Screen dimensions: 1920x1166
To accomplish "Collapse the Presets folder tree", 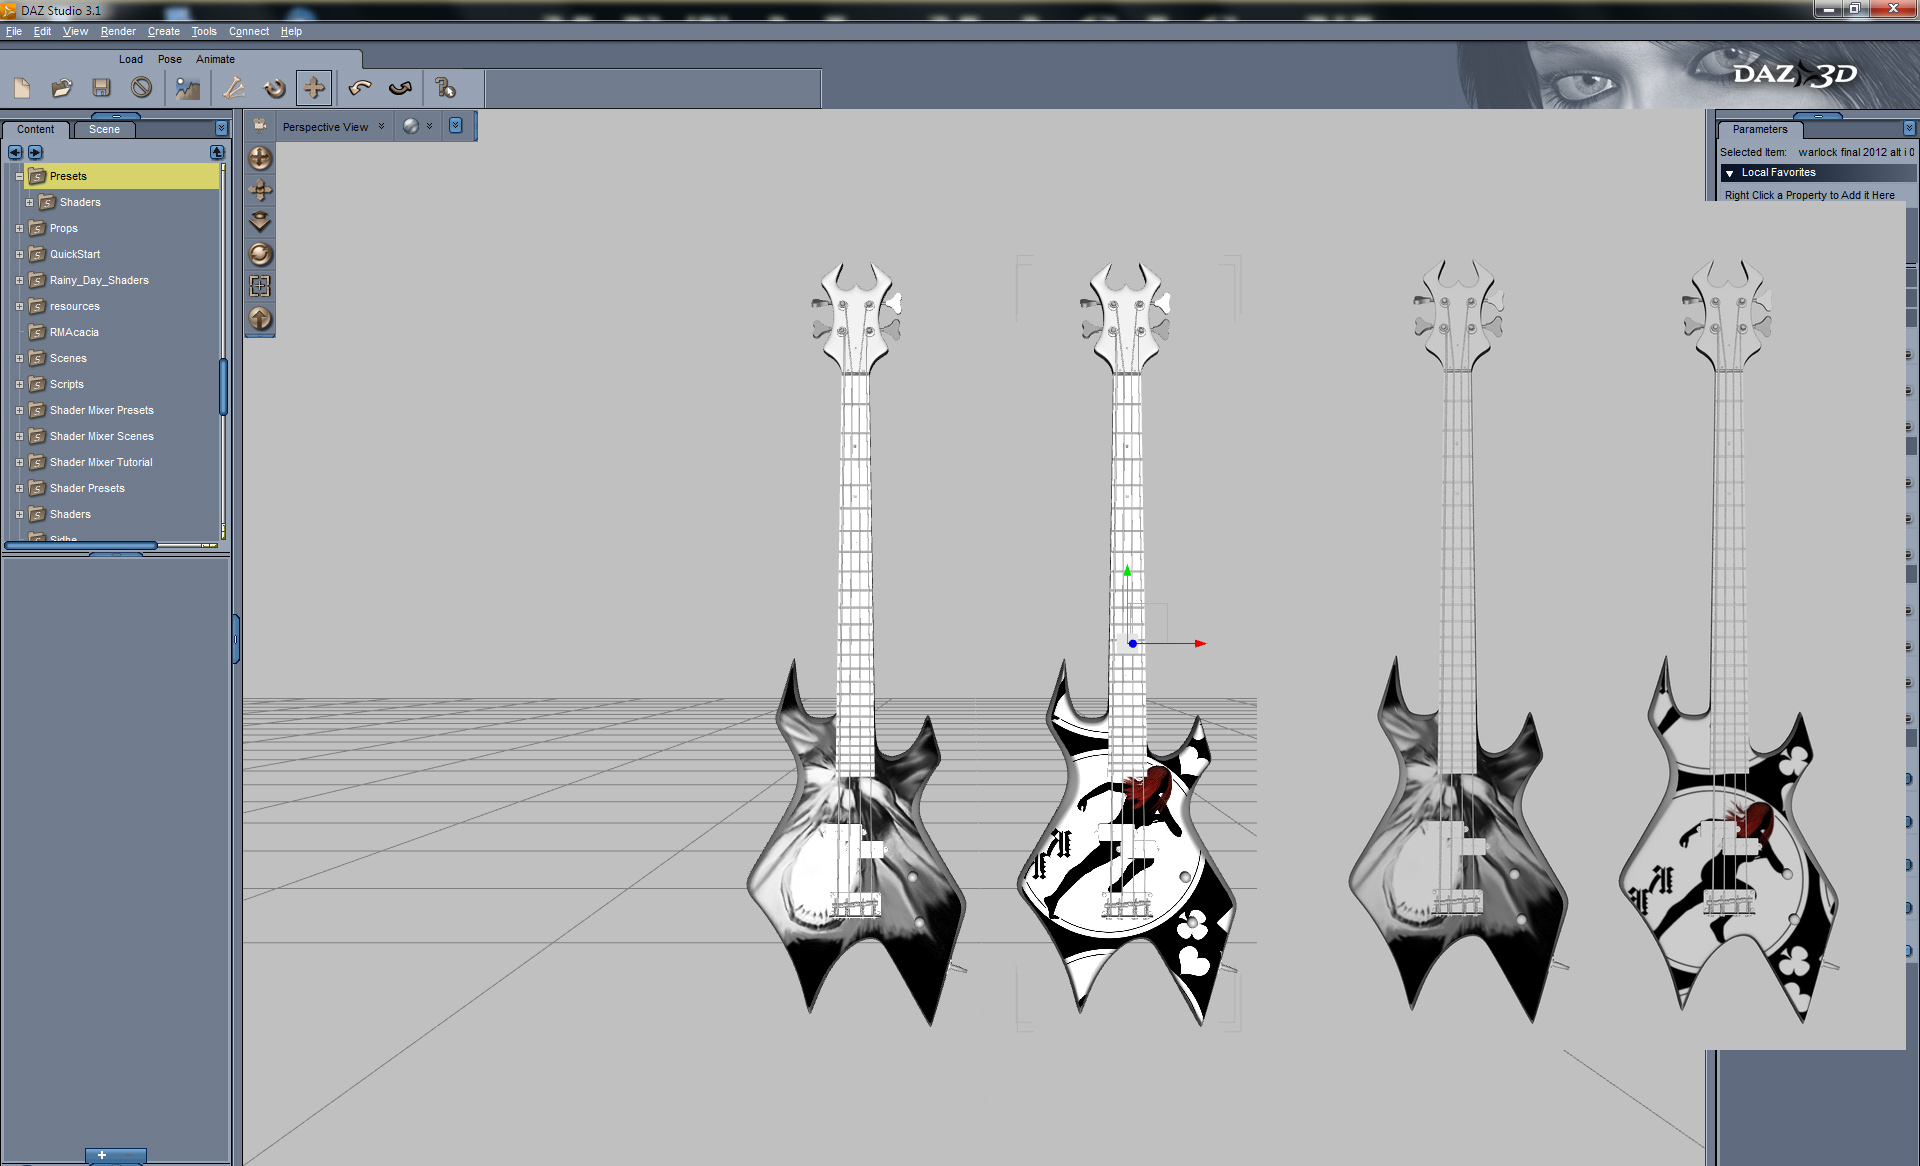I will [19, 176].
